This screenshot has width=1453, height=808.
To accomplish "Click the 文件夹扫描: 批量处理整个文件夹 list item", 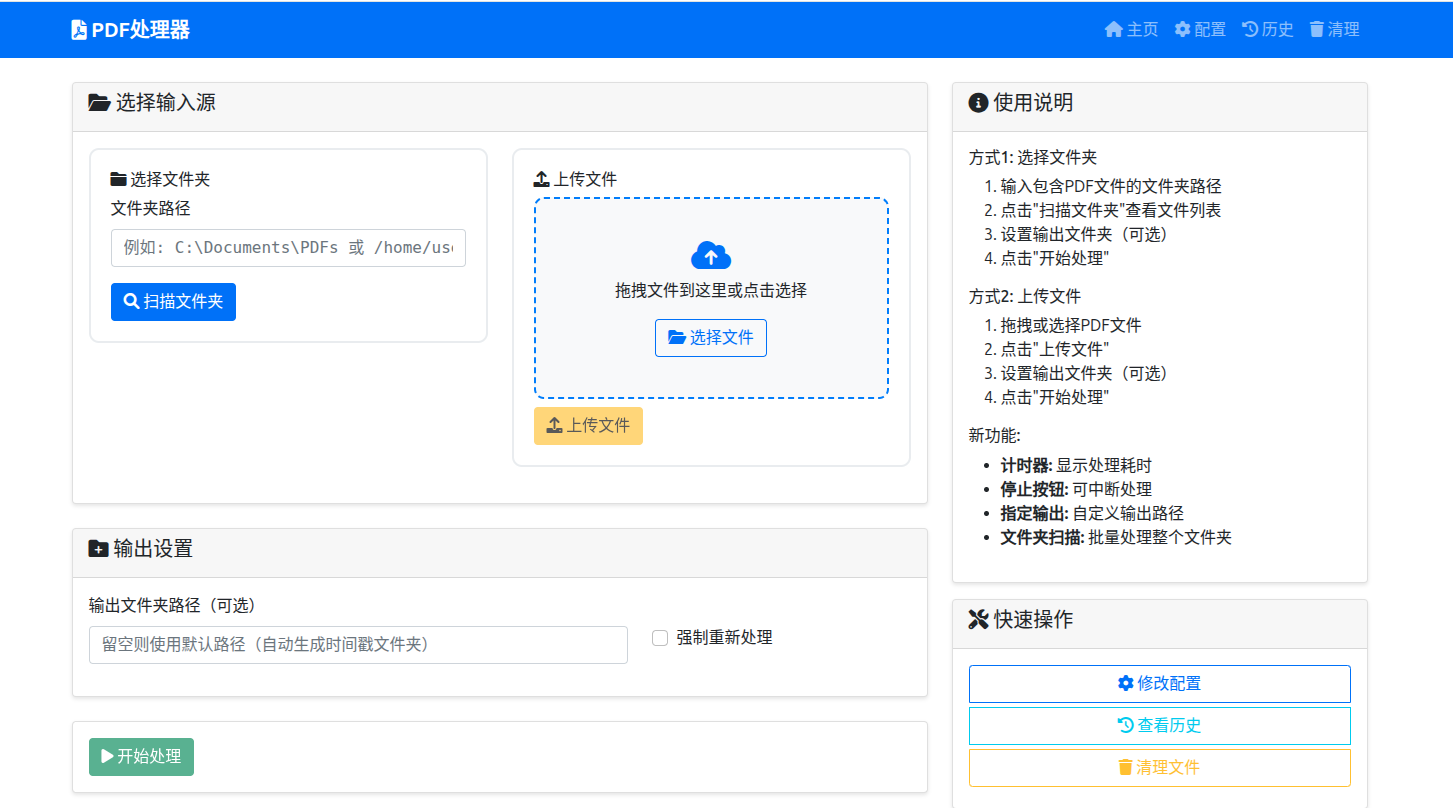I will (x=1116, y=538).
